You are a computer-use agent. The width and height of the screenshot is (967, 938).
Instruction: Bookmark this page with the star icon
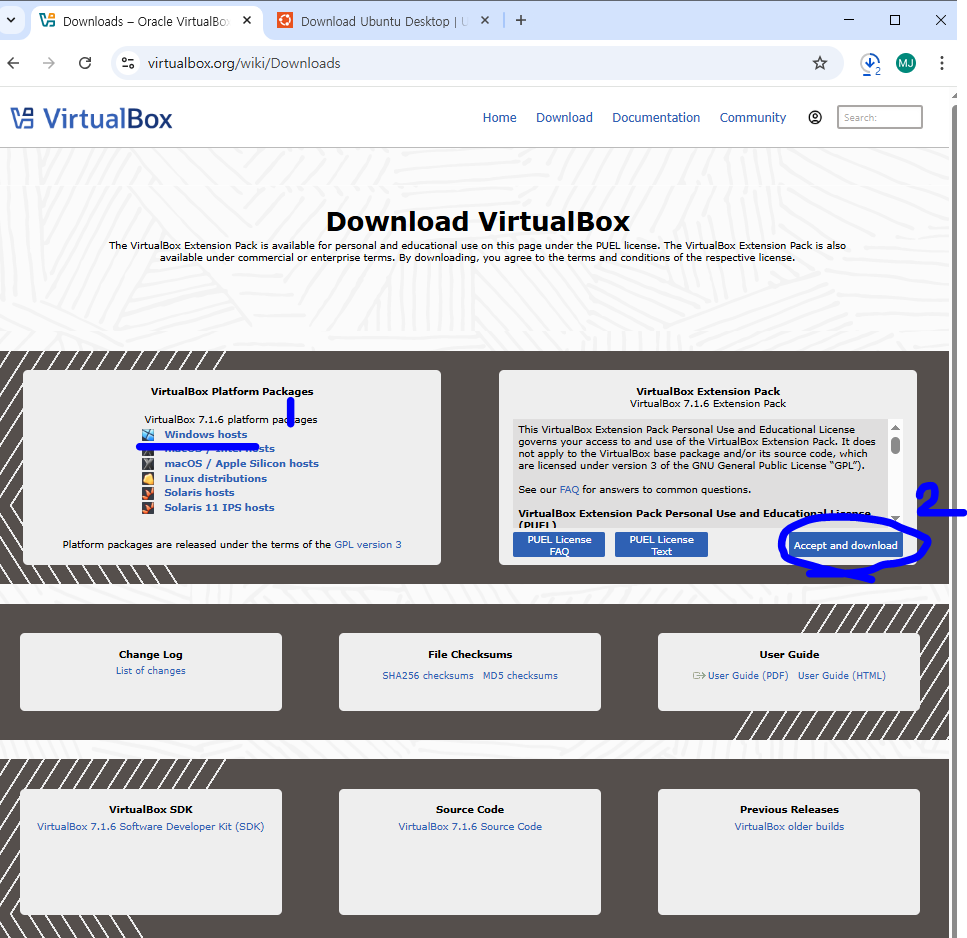[x=820, y=63]
